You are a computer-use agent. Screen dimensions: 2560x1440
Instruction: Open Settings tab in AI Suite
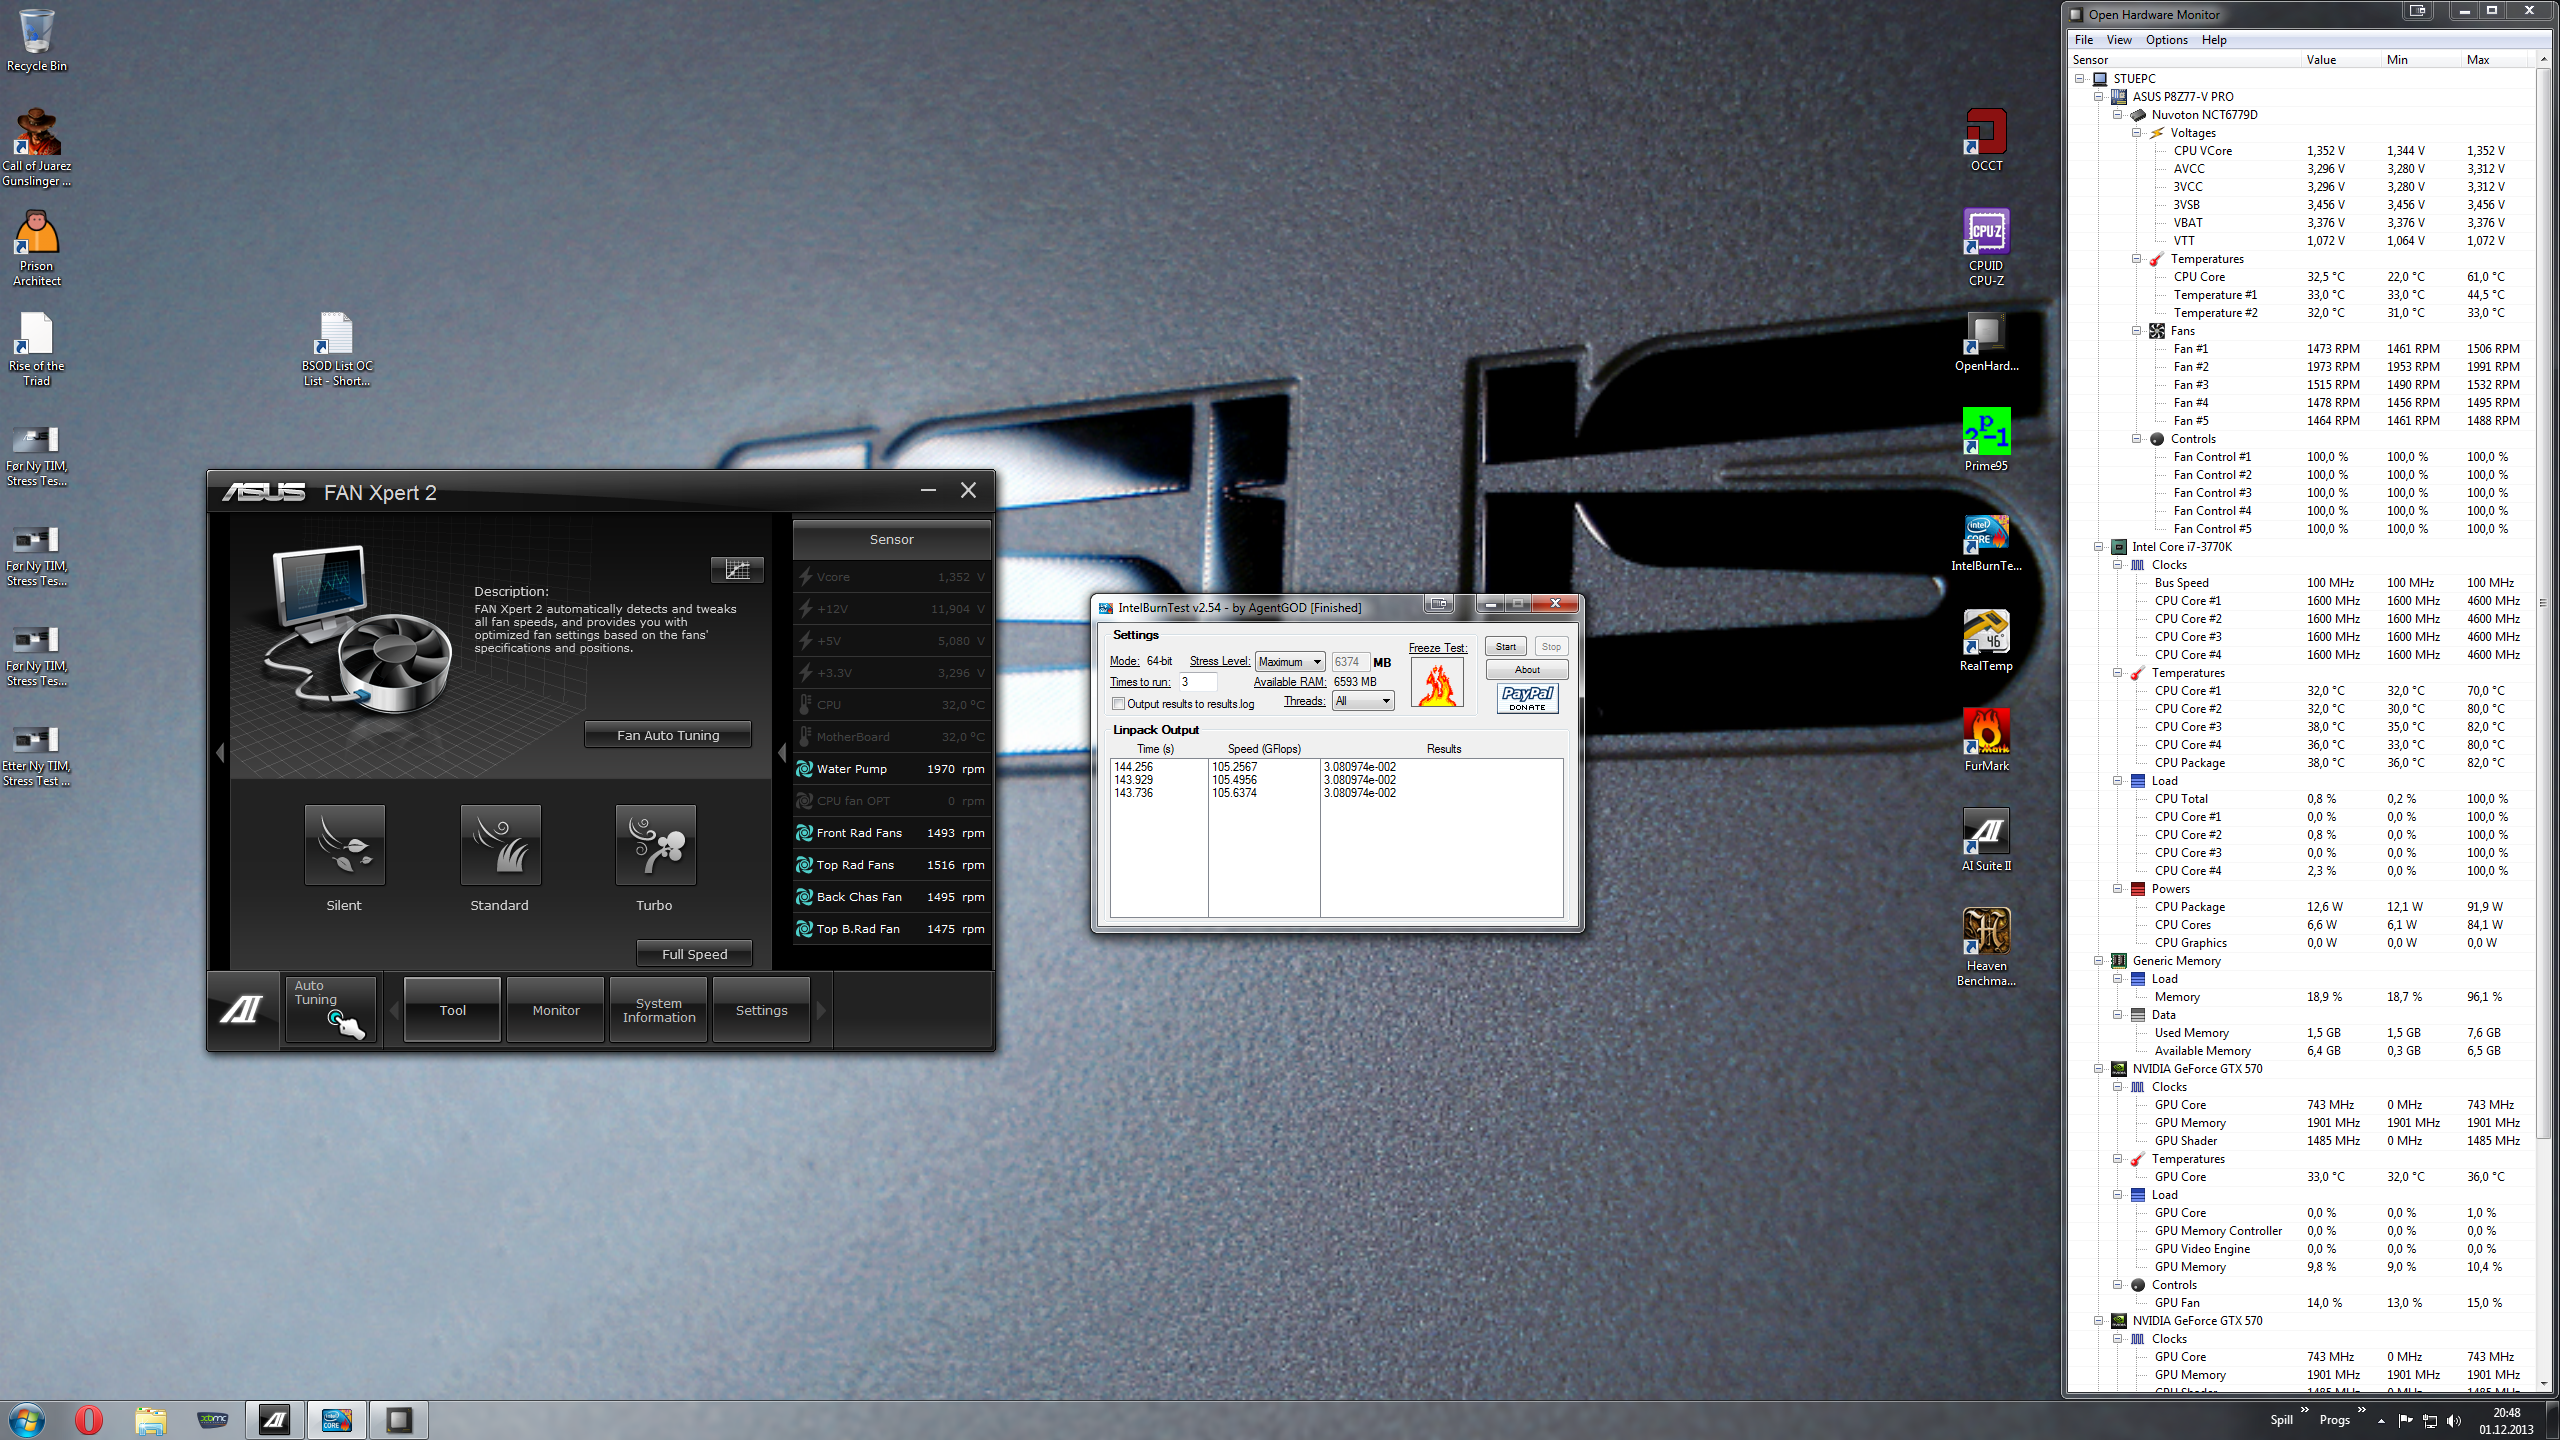pyautogui.click(x=761, y=1010)
